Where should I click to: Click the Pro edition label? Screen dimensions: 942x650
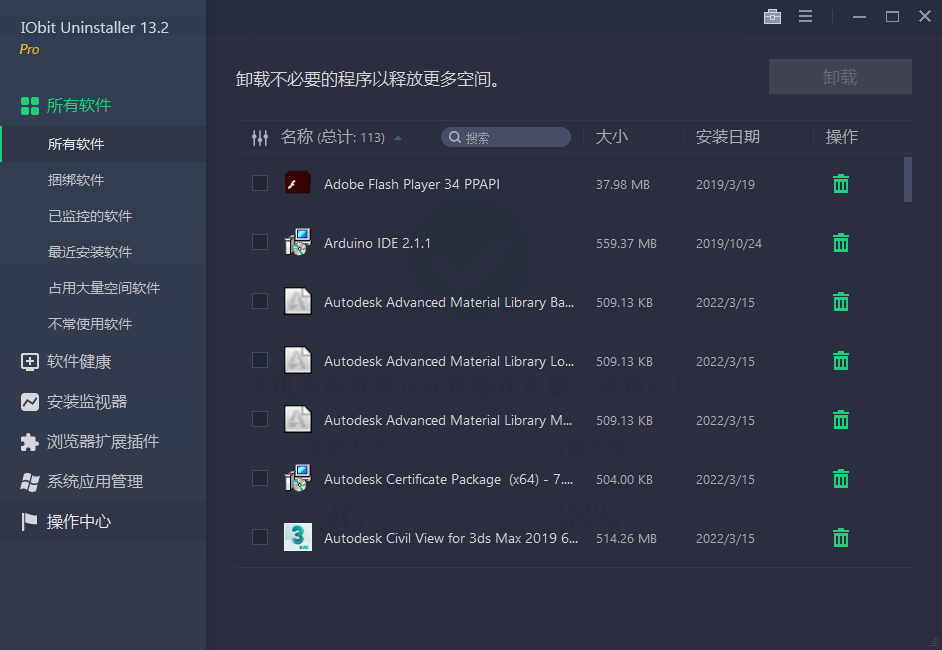click(29, 49)
